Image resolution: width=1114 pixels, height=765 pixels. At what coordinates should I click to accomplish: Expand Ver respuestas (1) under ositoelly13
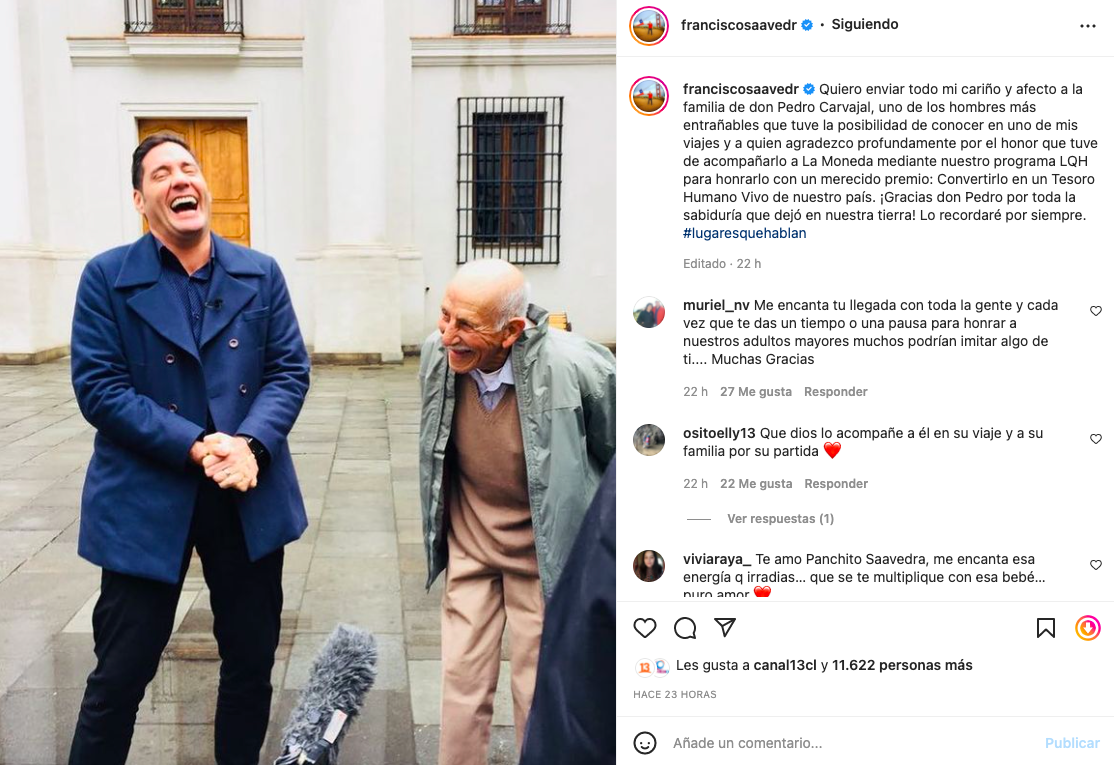coord(780,519)
